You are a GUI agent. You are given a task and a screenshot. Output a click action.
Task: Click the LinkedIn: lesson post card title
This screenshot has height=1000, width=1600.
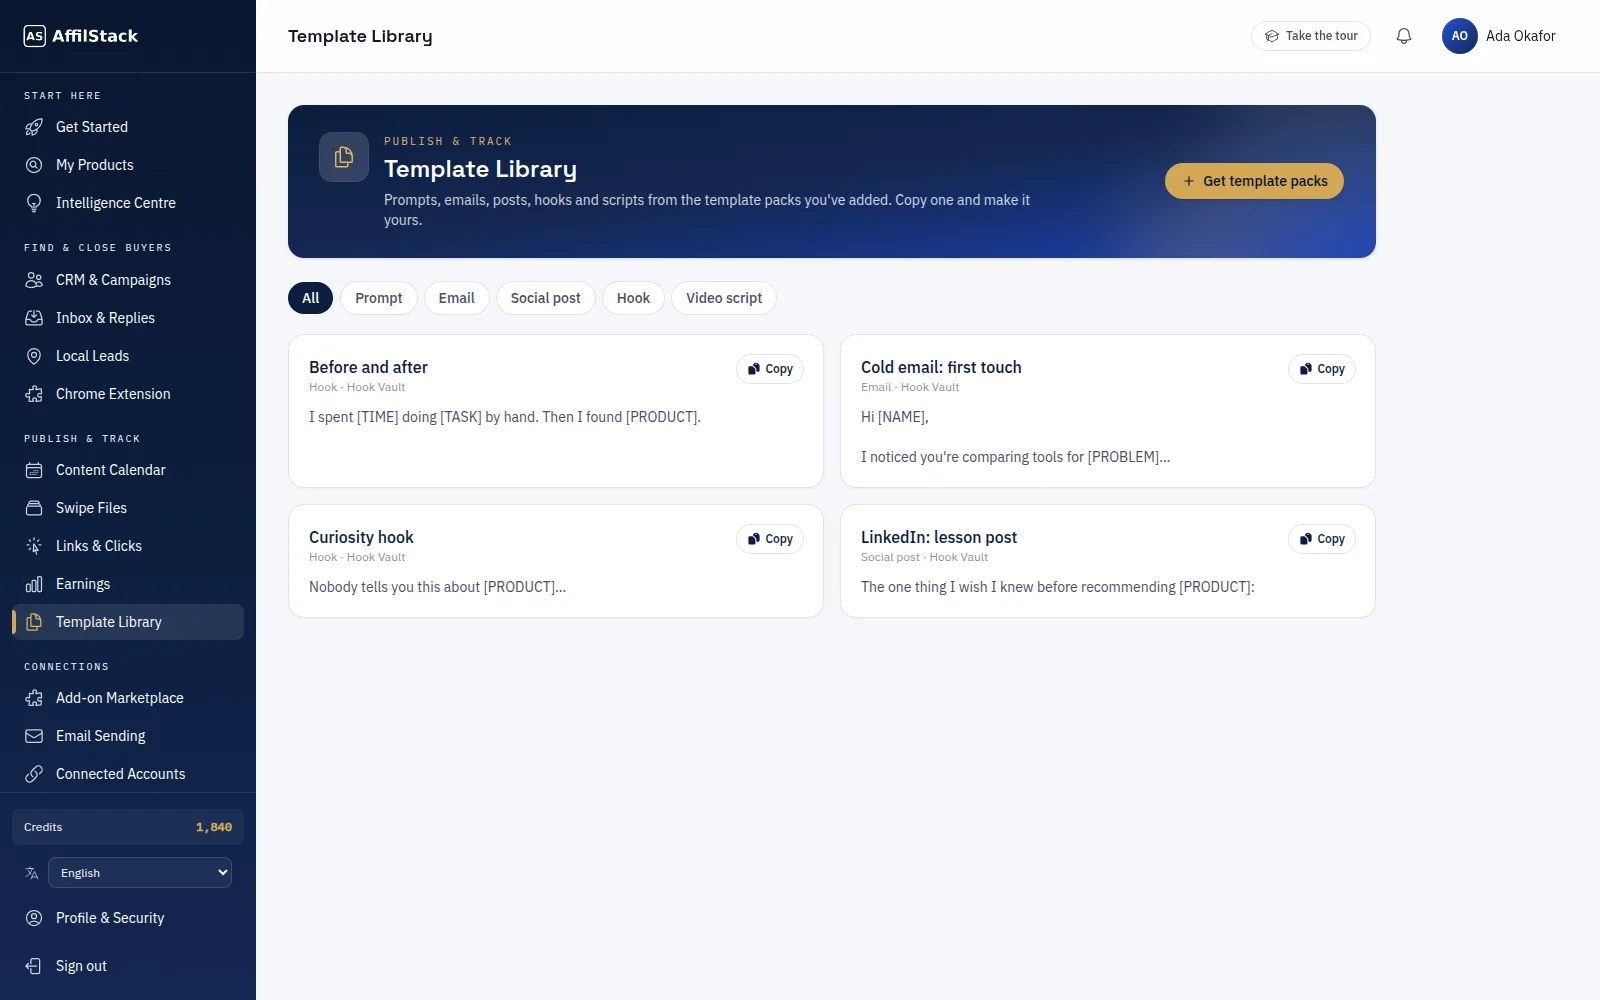point(939,537)
